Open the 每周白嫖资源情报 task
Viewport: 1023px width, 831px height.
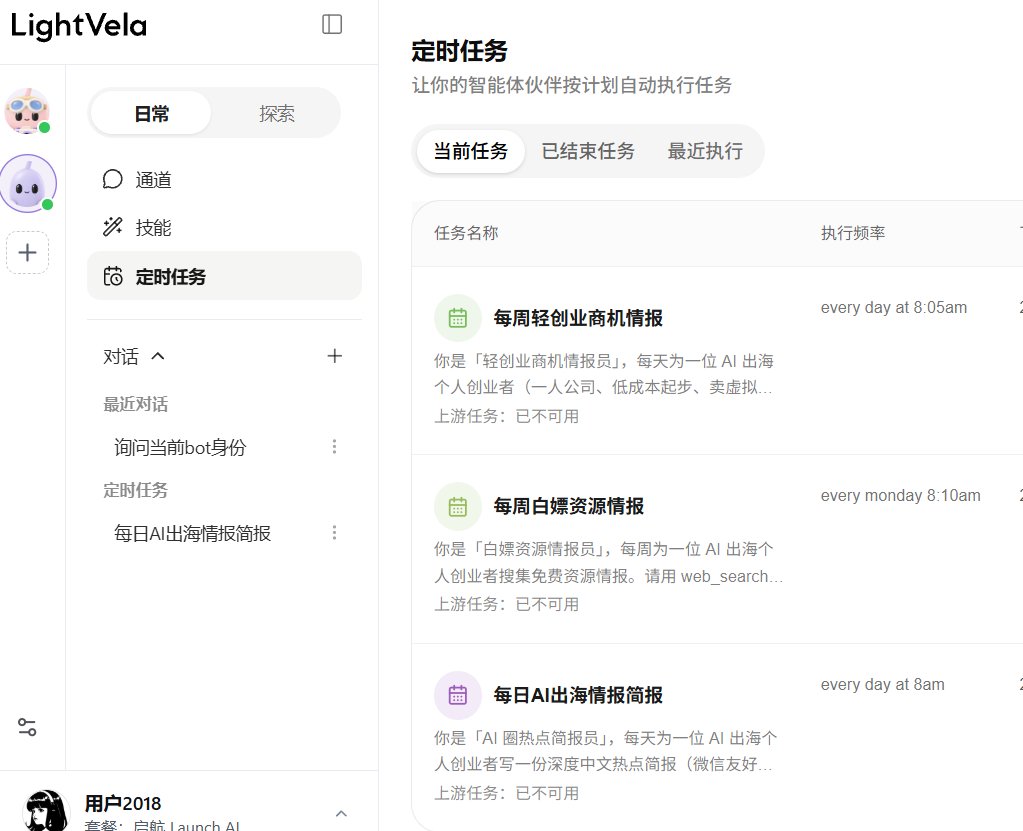[x=568, y=506]
